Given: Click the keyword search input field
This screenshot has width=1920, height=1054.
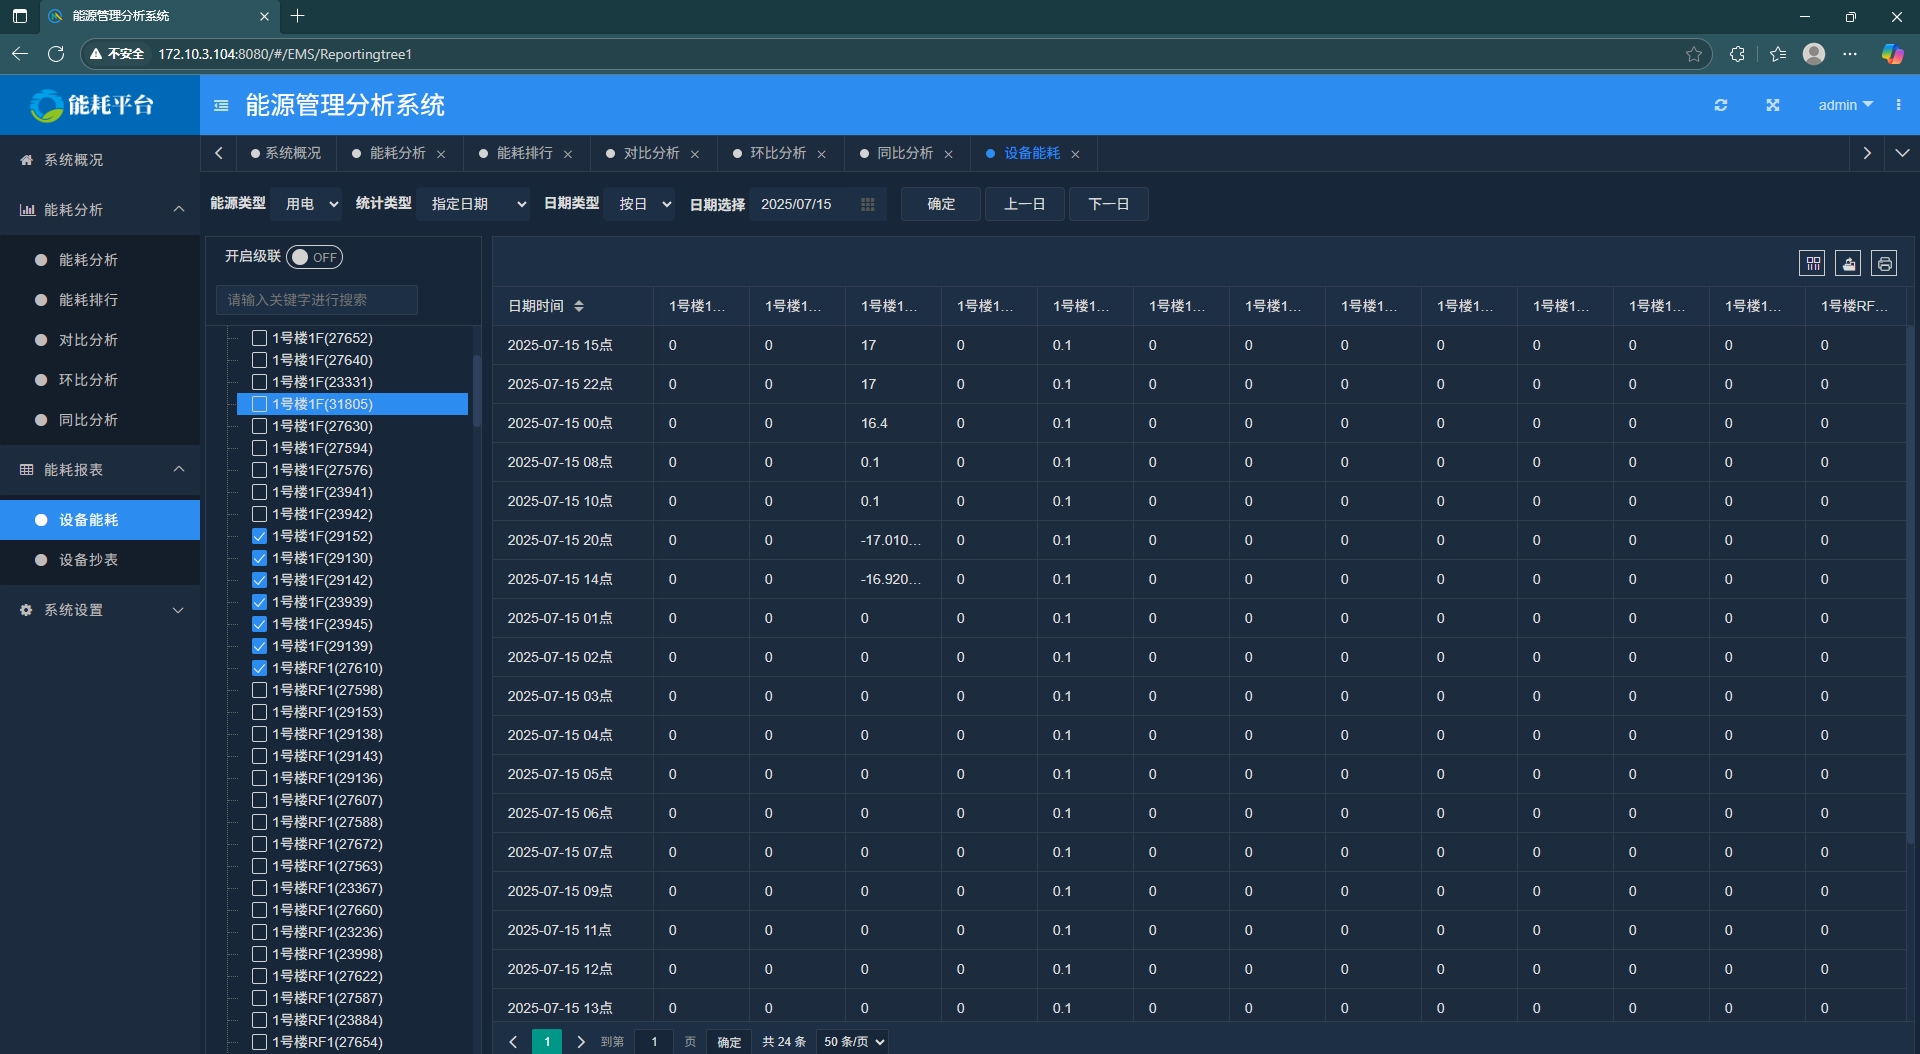Looking at the screenshot, I should click(x=316, y=300).
